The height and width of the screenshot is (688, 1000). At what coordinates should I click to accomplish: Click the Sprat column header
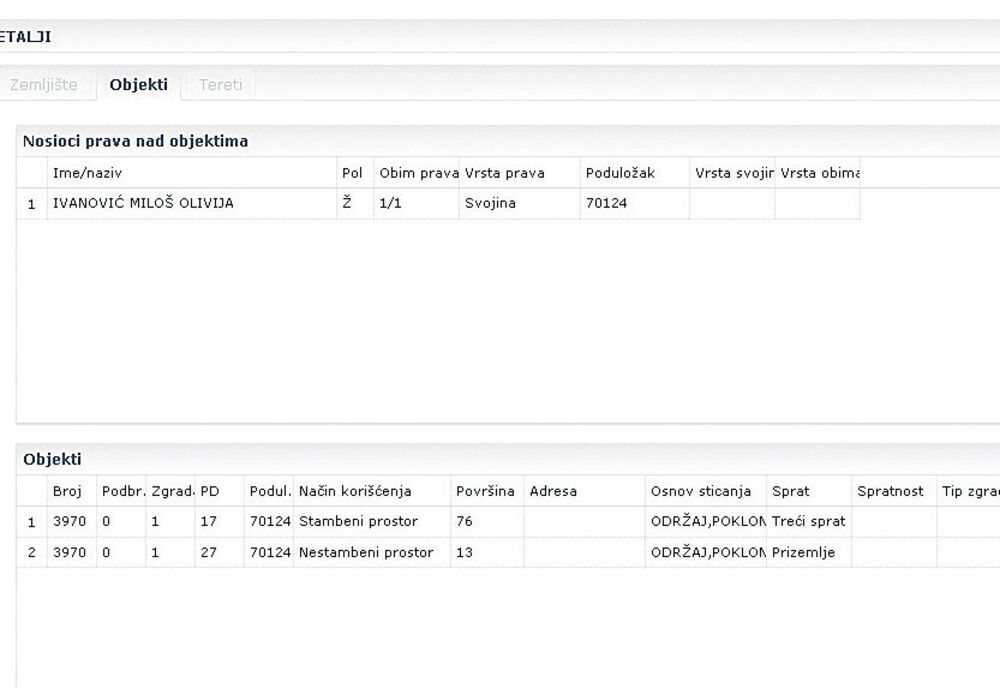791,491
